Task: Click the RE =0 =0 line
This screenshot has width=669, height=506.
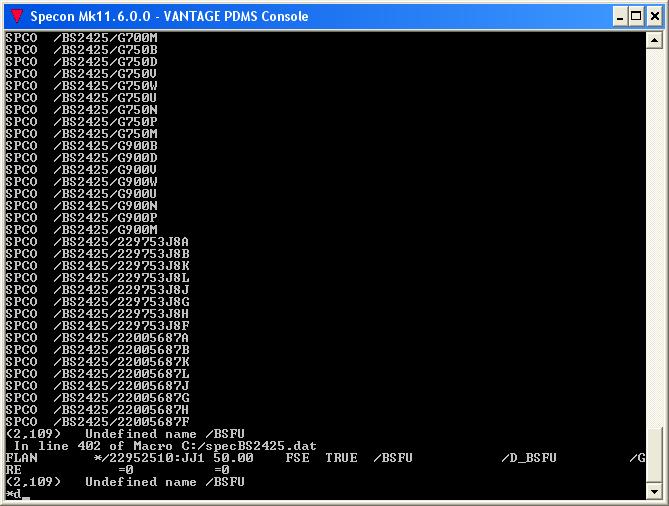Action: coord(117,470)
